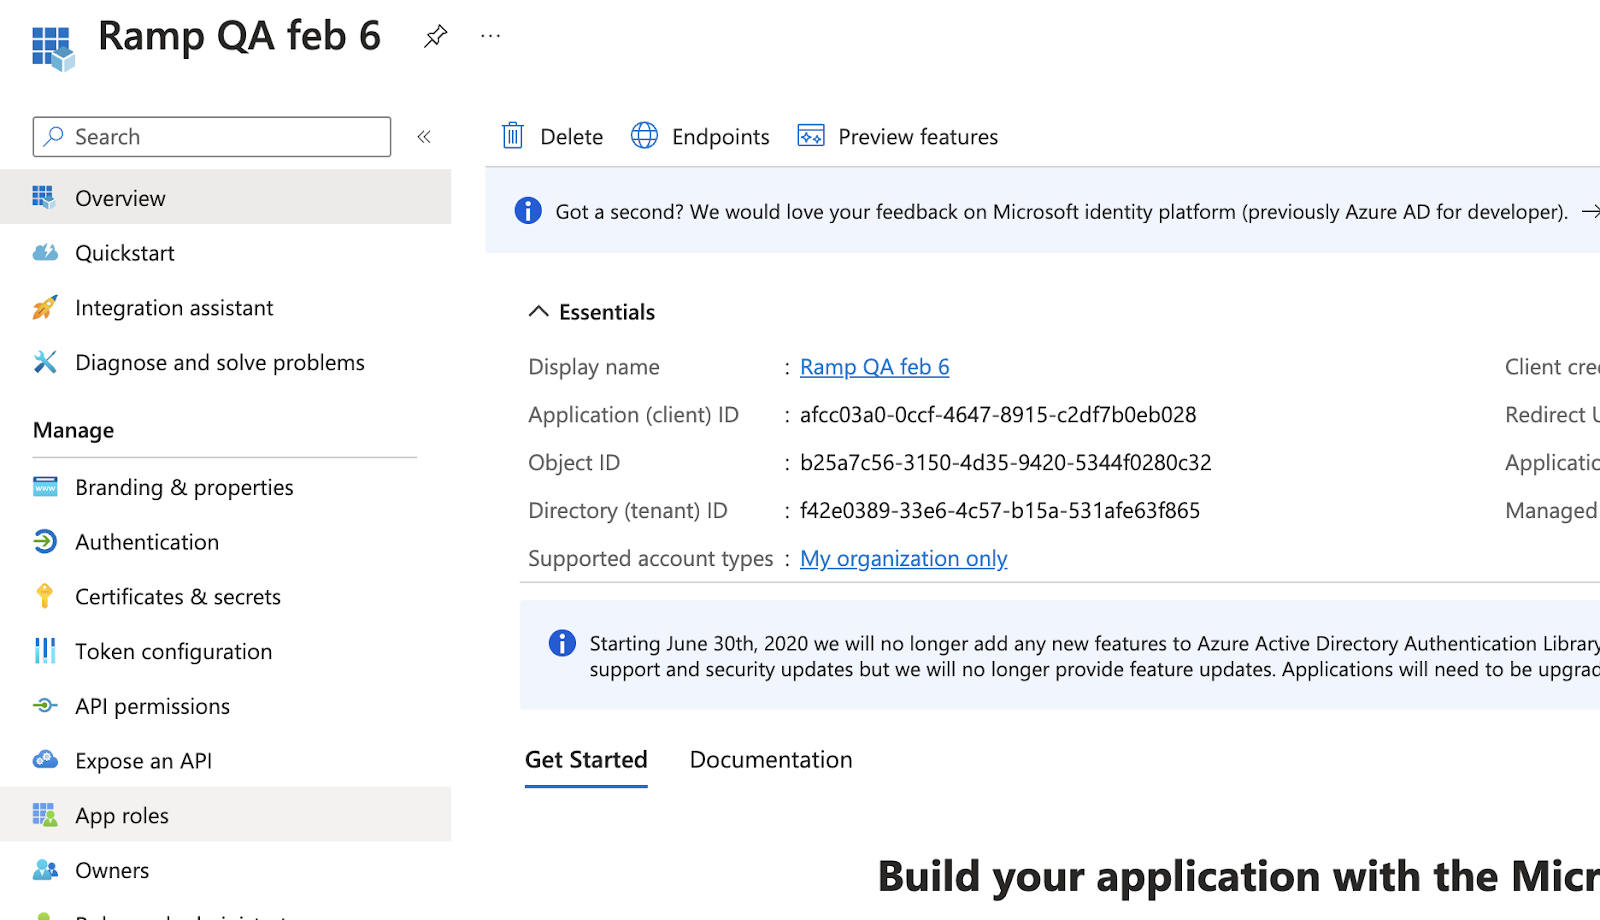Click the Integration assistant rocket icon
The image size is (1600, 920).
45,308
